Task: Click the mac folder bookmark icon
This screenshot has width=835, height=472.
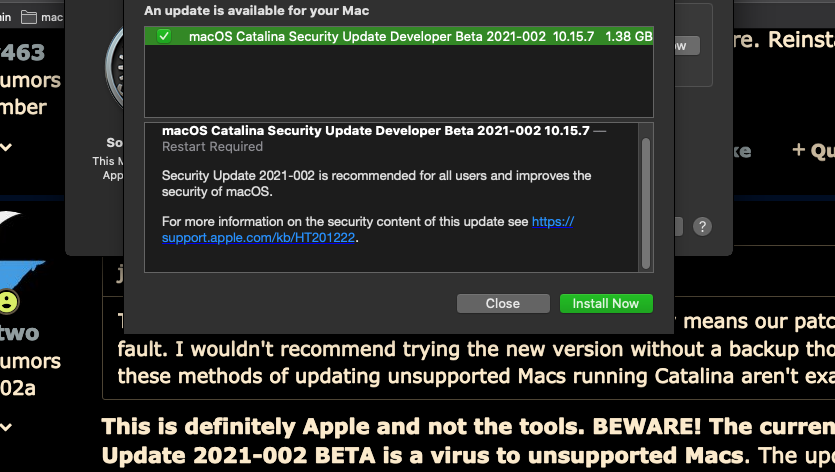Action: (x=29, y=17)
